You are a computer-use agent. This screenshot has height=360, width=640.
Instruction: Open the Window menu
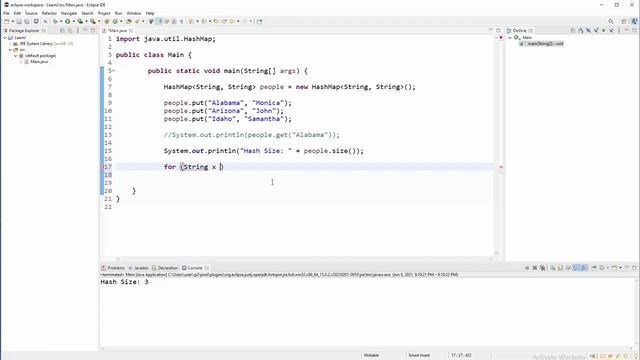pos(133,13)
